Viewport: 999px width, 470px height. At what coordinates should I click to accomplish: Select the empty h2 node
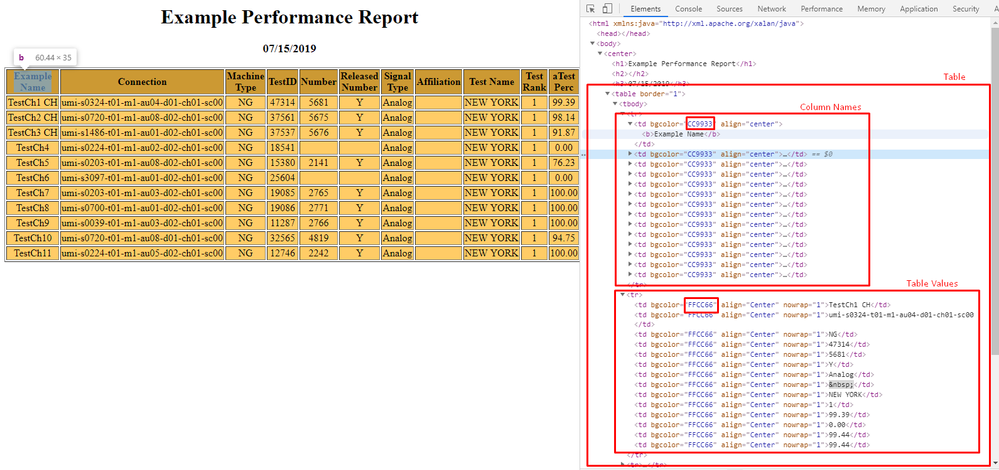pos(629,74)
